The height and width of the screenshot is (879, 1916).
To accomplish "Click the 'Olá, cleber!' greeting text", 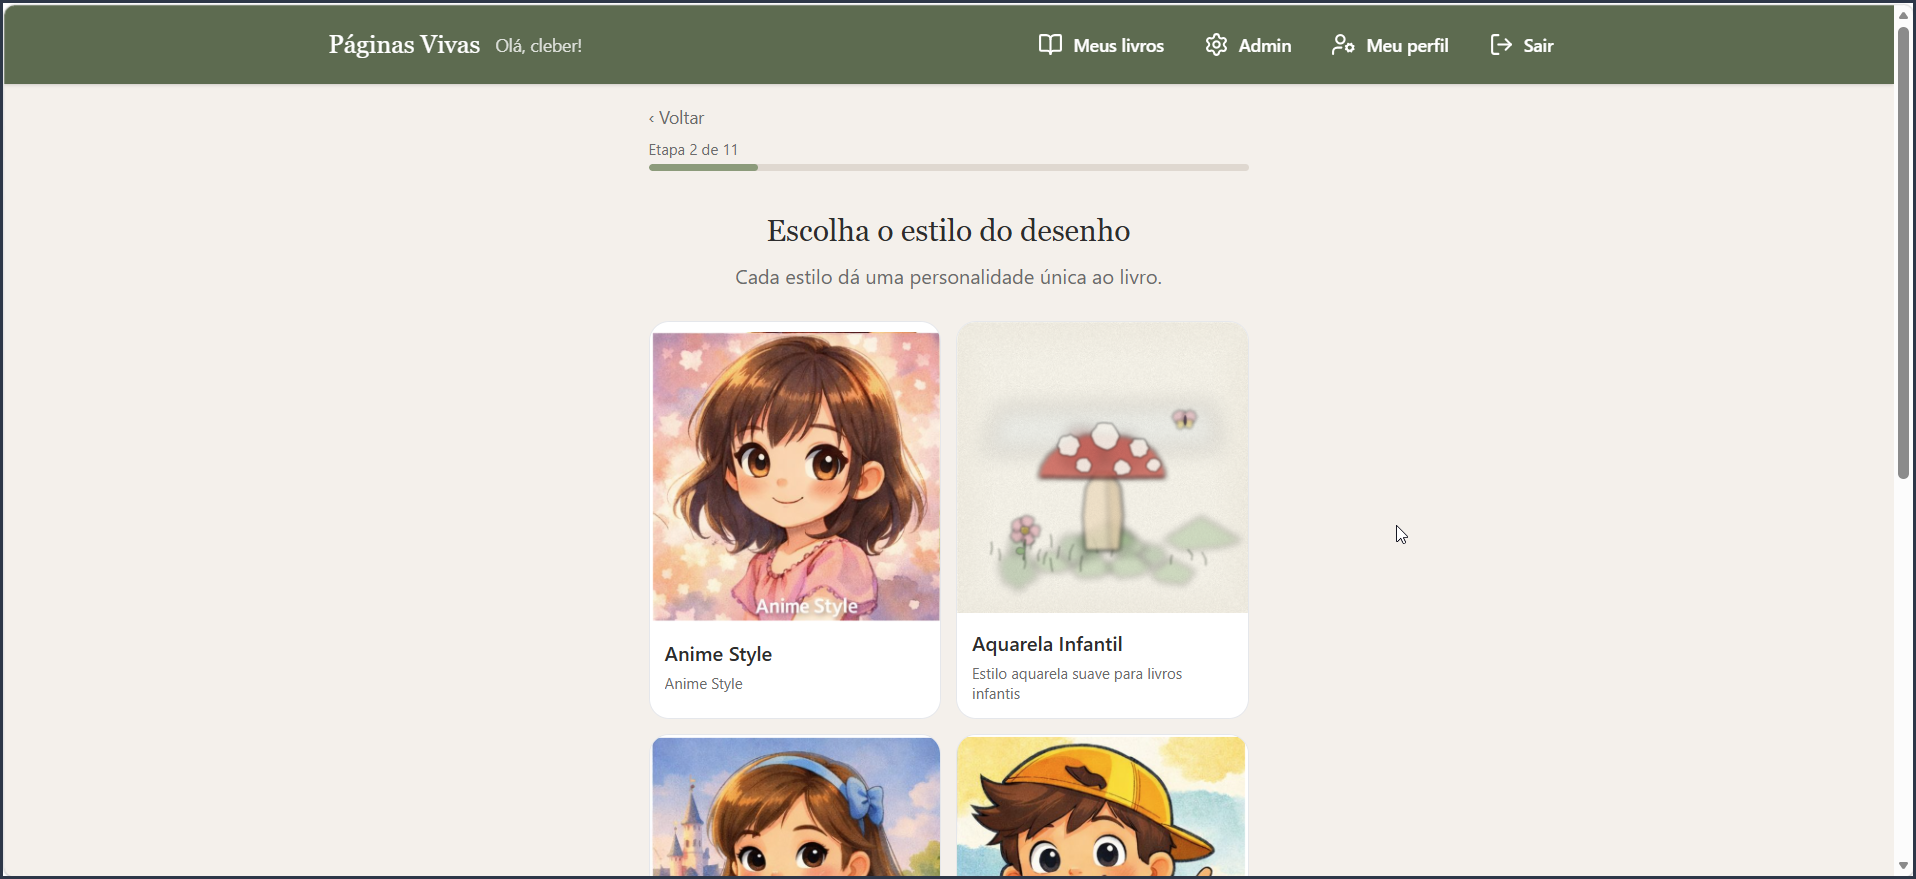I will pyautogui.click(x=538, y=46).
